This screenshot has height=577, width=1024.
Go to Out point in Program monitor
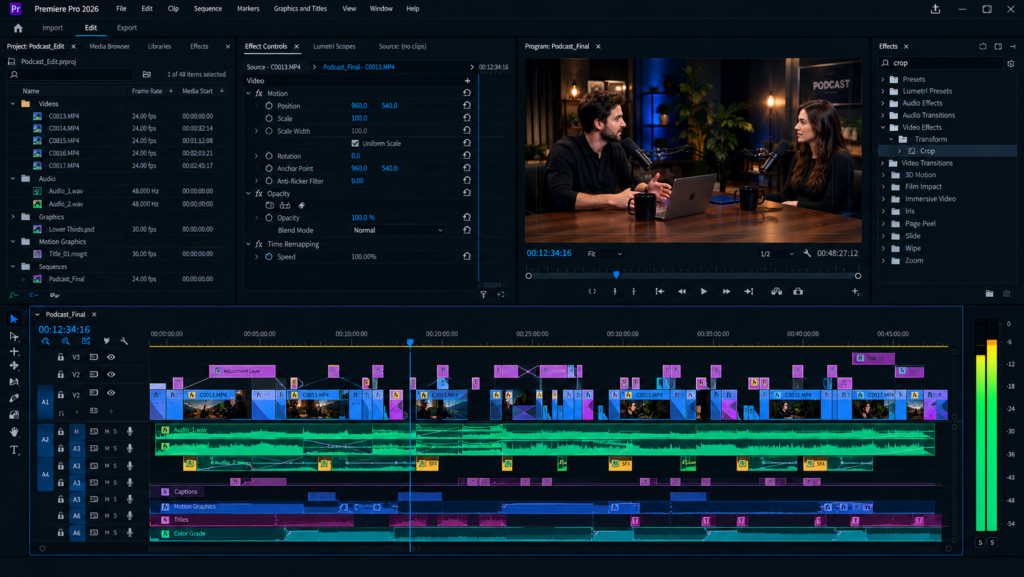click(748, 292)
